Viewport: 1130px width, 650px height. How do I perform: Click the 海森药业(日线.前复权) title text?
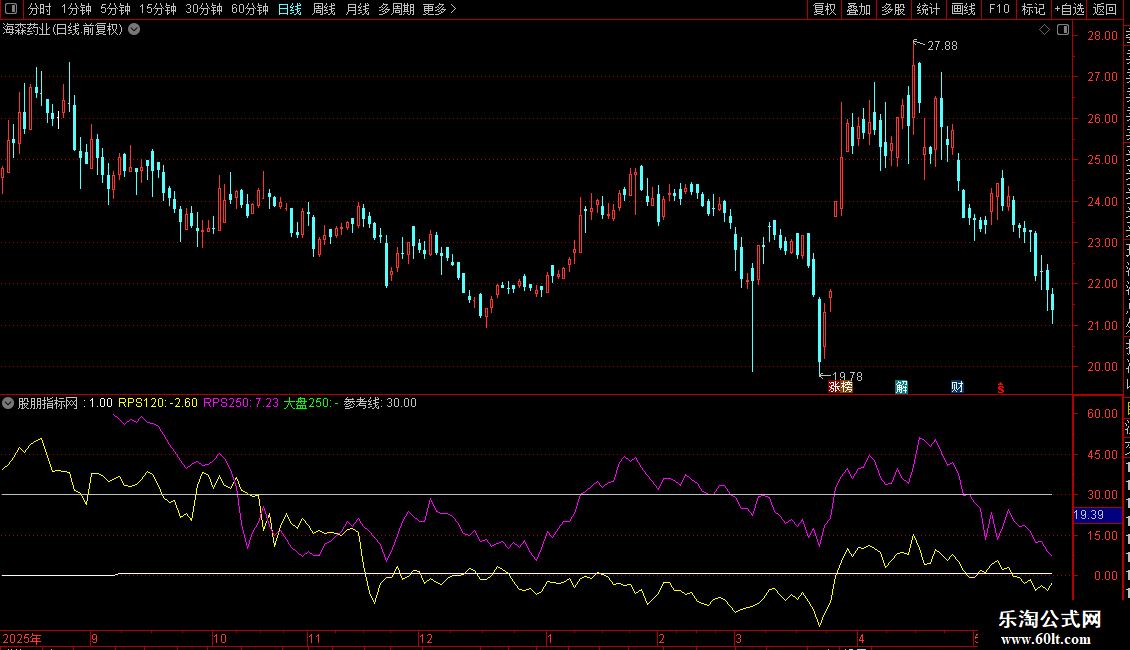pos(63,30)
